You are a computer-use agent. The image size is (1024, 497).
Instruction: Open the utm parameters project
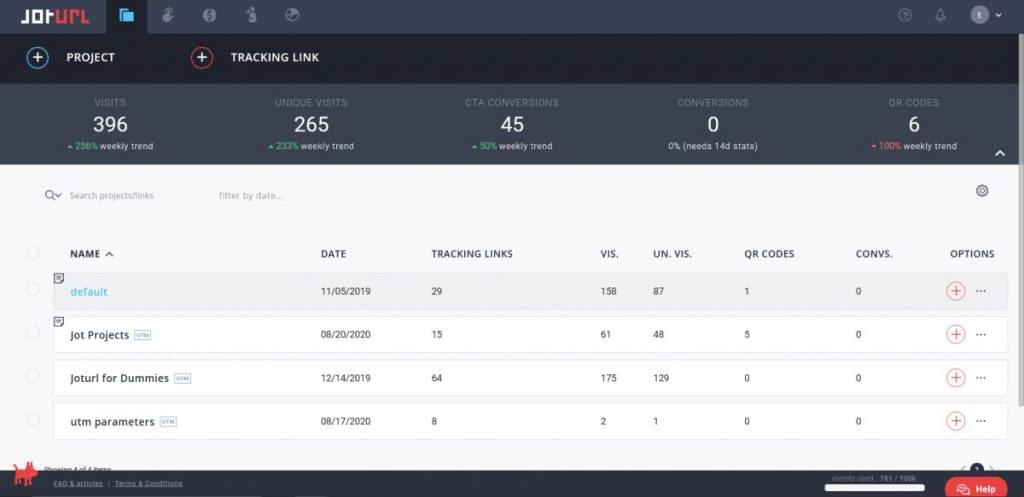(112, 422)
